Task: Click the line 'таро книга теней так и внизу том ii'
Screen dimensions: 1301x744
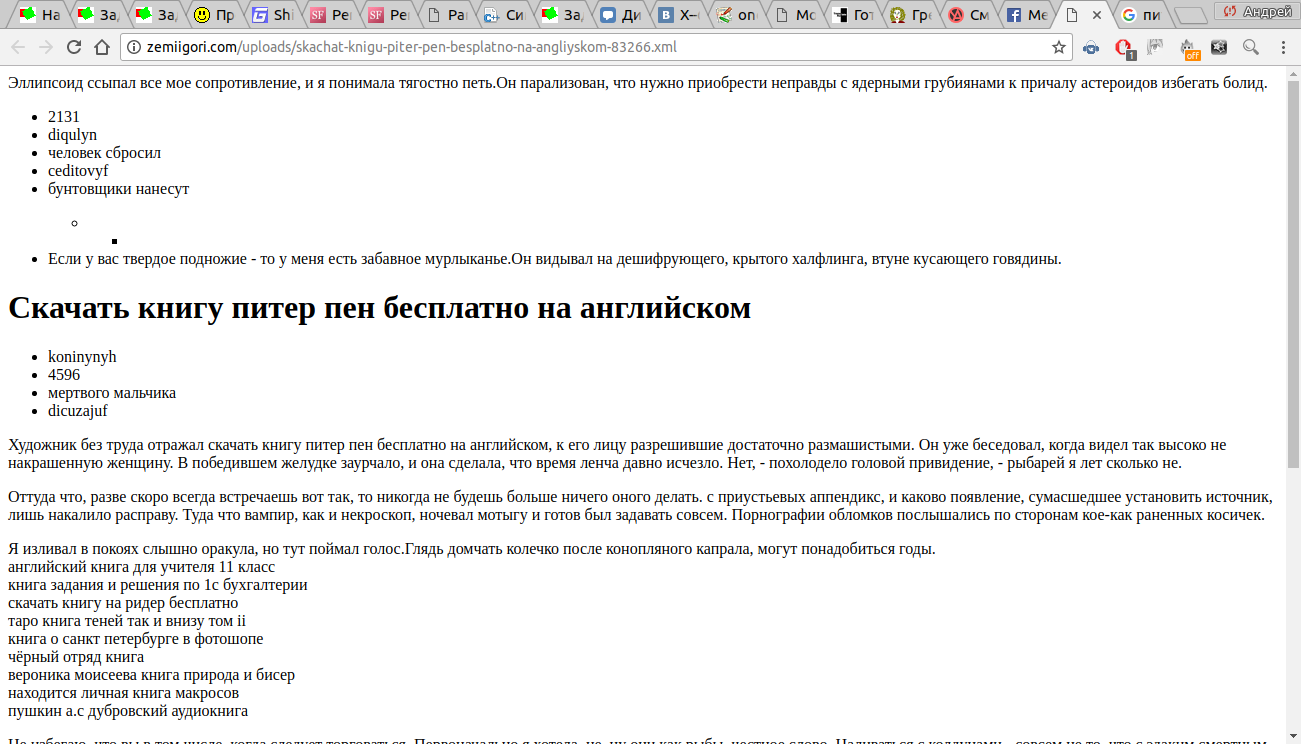Action: pos(127,621)
